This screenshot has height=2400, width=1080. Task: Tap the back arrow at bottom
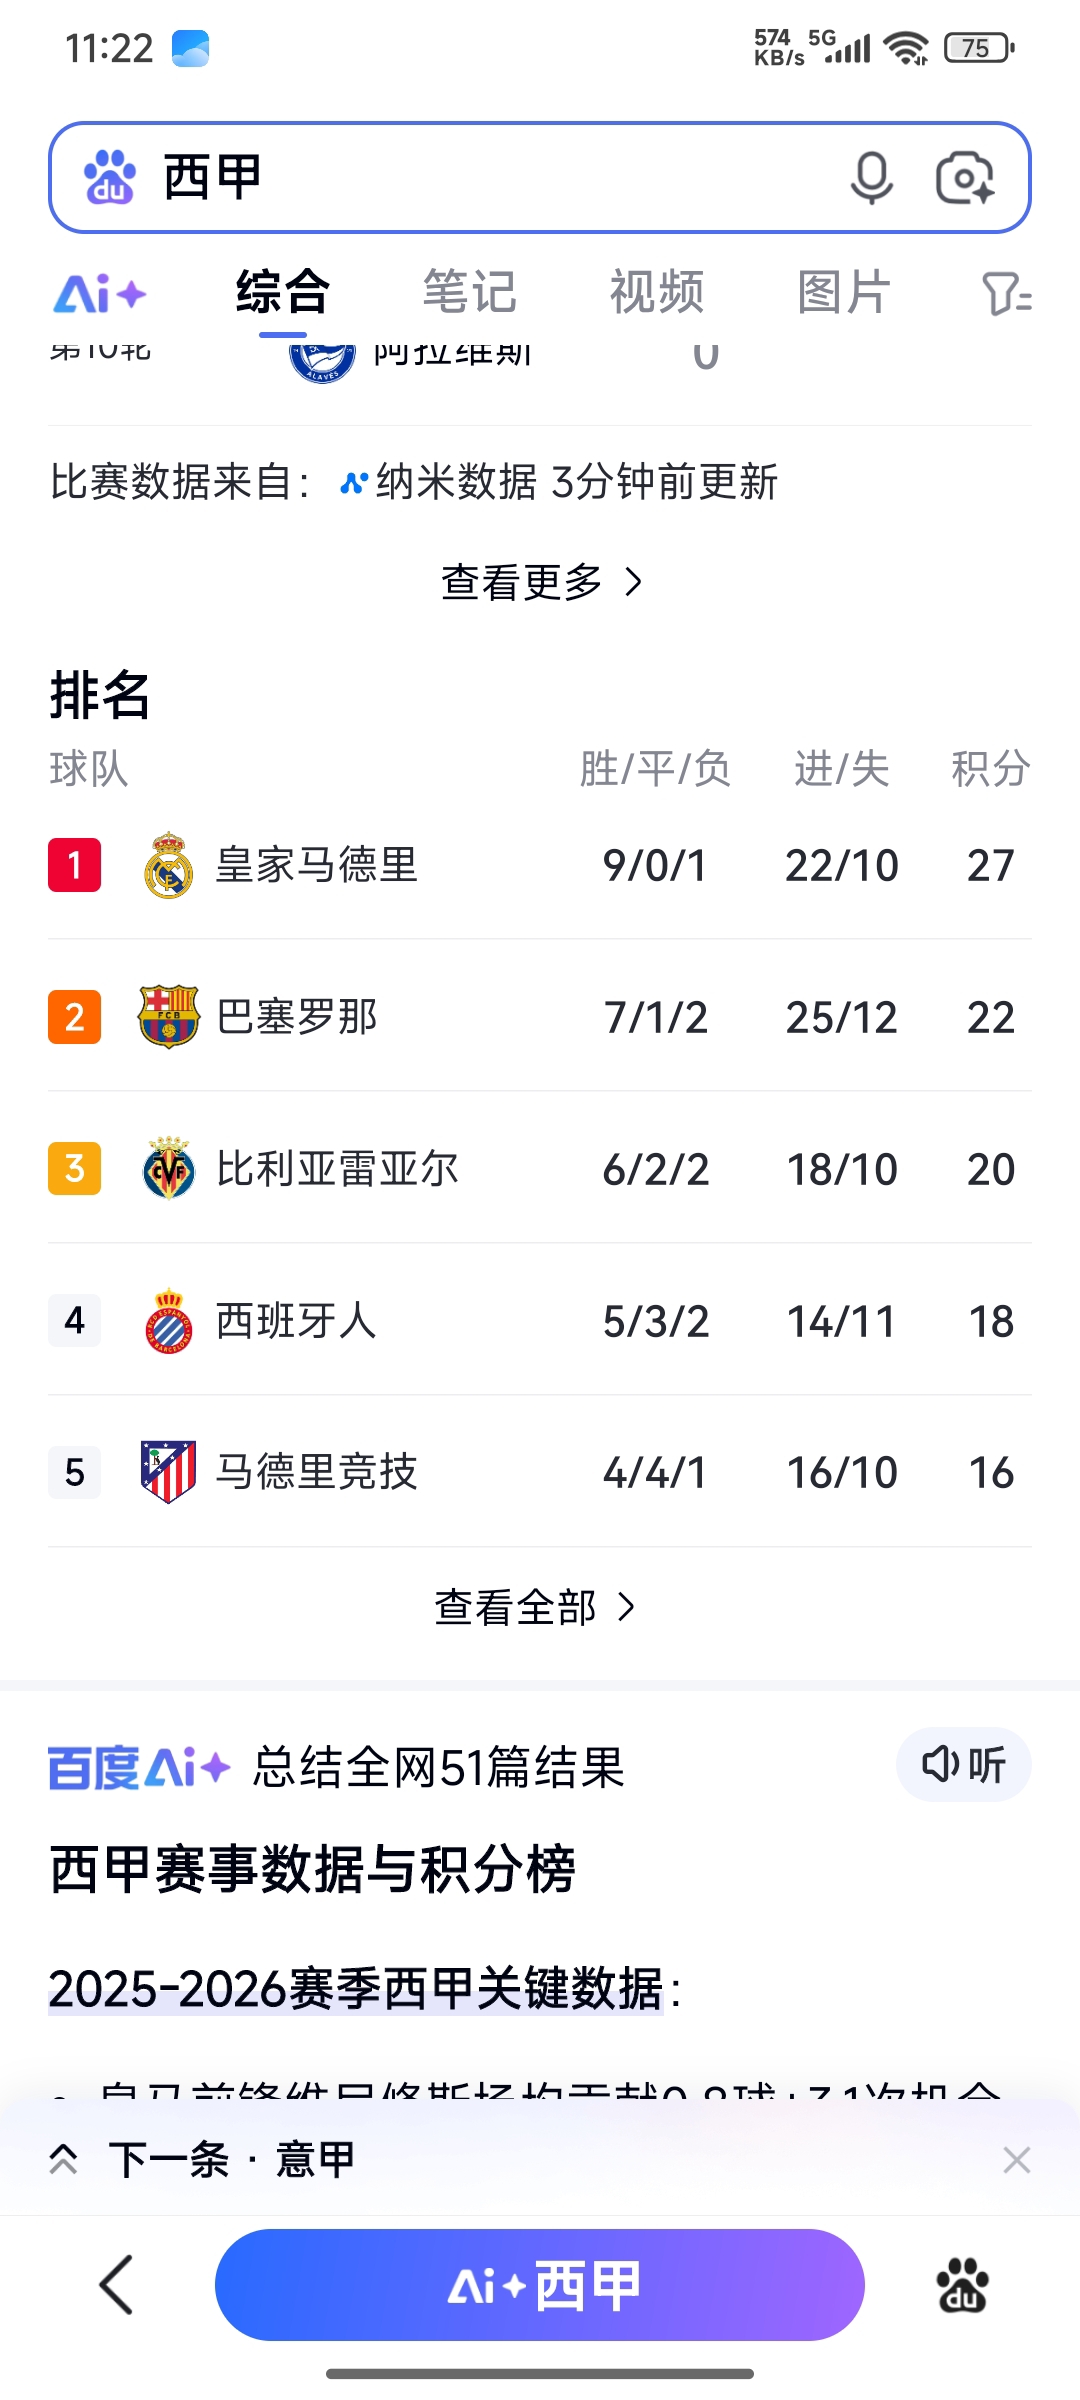click(117, 2284)
